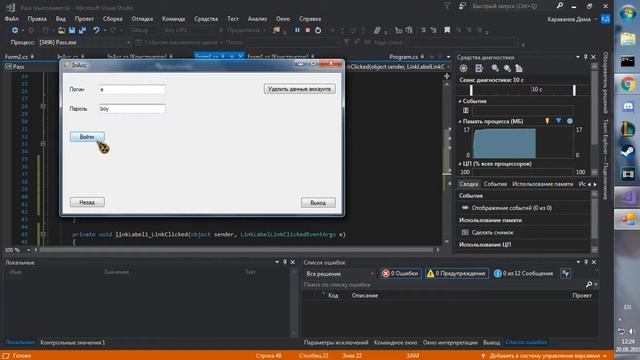This screenshot has width=640, height=360.
Task: Click the search magnifier in error list
Action: coord(589,284)
